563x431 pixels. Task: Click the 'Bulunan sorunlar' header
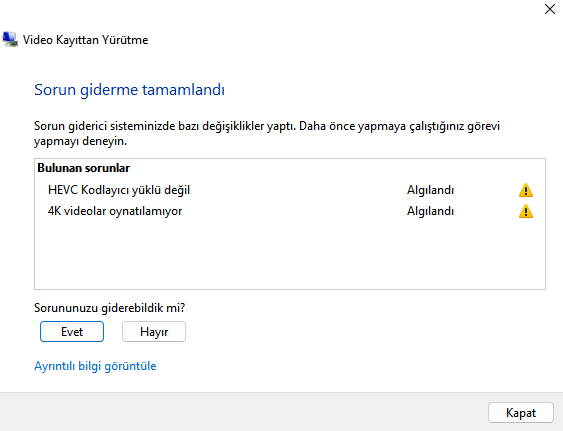tap(84, 168)
